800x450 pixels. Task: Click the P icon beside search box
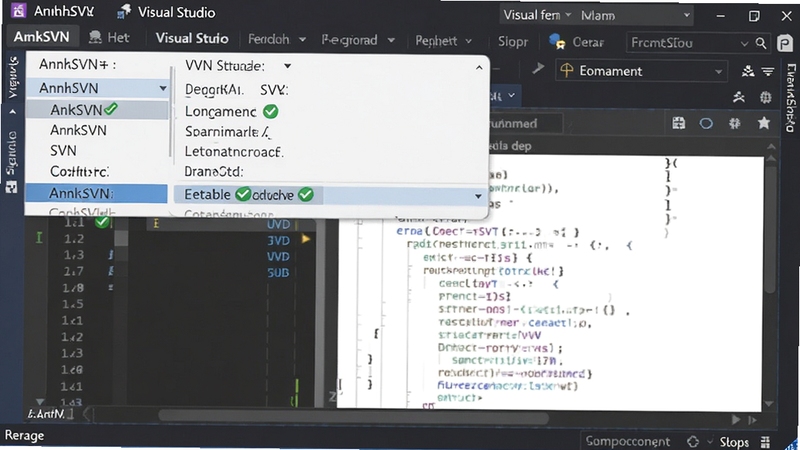[x=785, y=43]
